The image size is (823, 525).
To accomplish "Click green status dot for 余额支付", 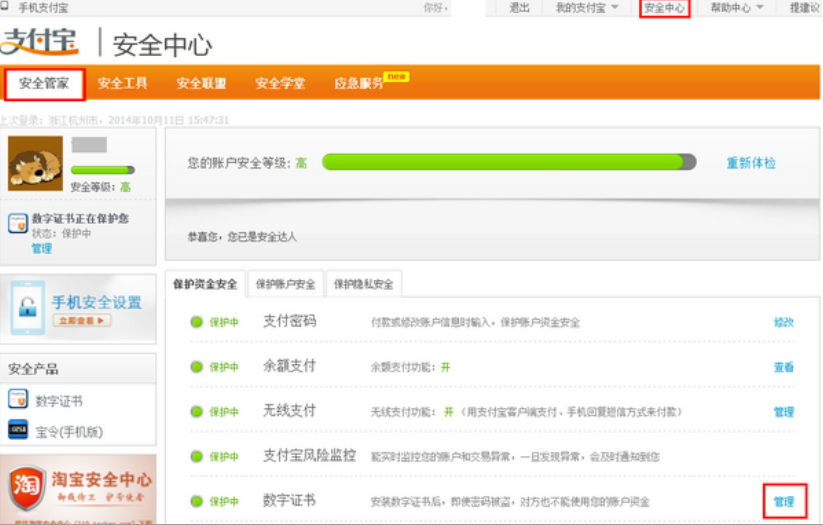I will click(197, 367).
